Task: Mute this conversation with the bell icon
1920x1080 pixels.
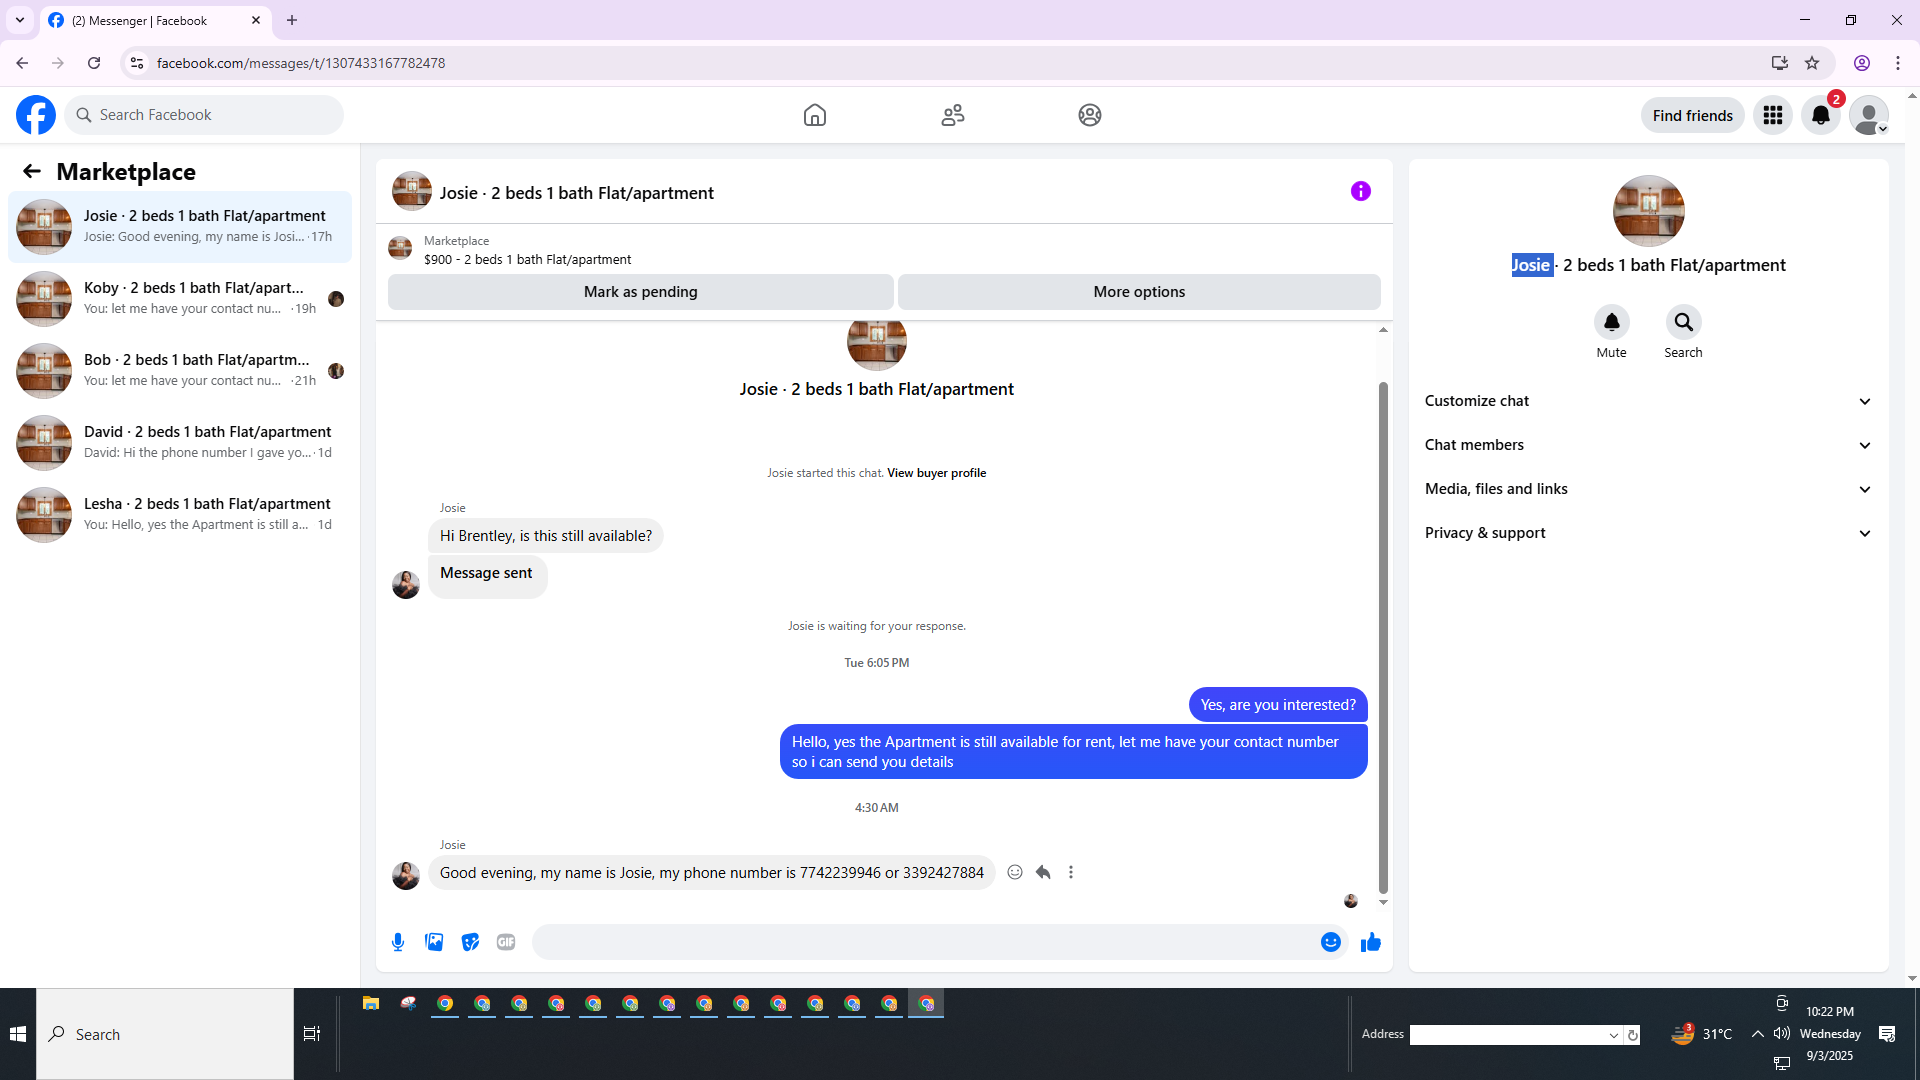Action: pos(1612,322)
